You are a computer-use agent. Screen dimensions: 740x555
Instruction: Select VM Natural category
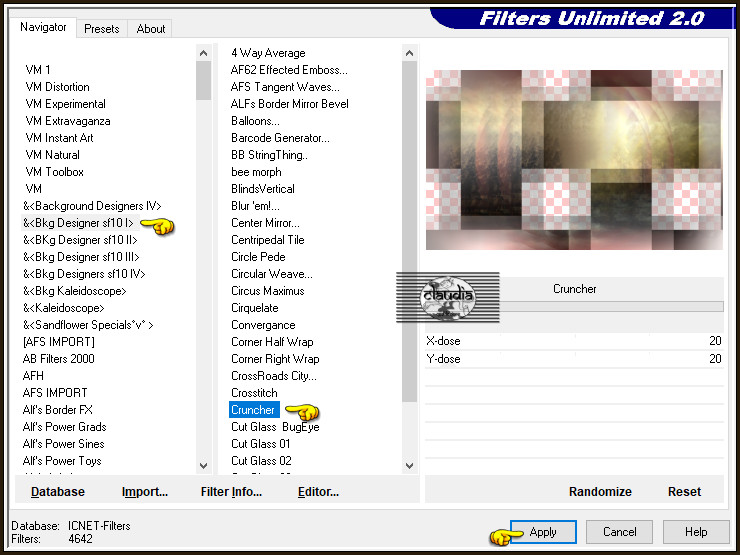tap(52, 155)
